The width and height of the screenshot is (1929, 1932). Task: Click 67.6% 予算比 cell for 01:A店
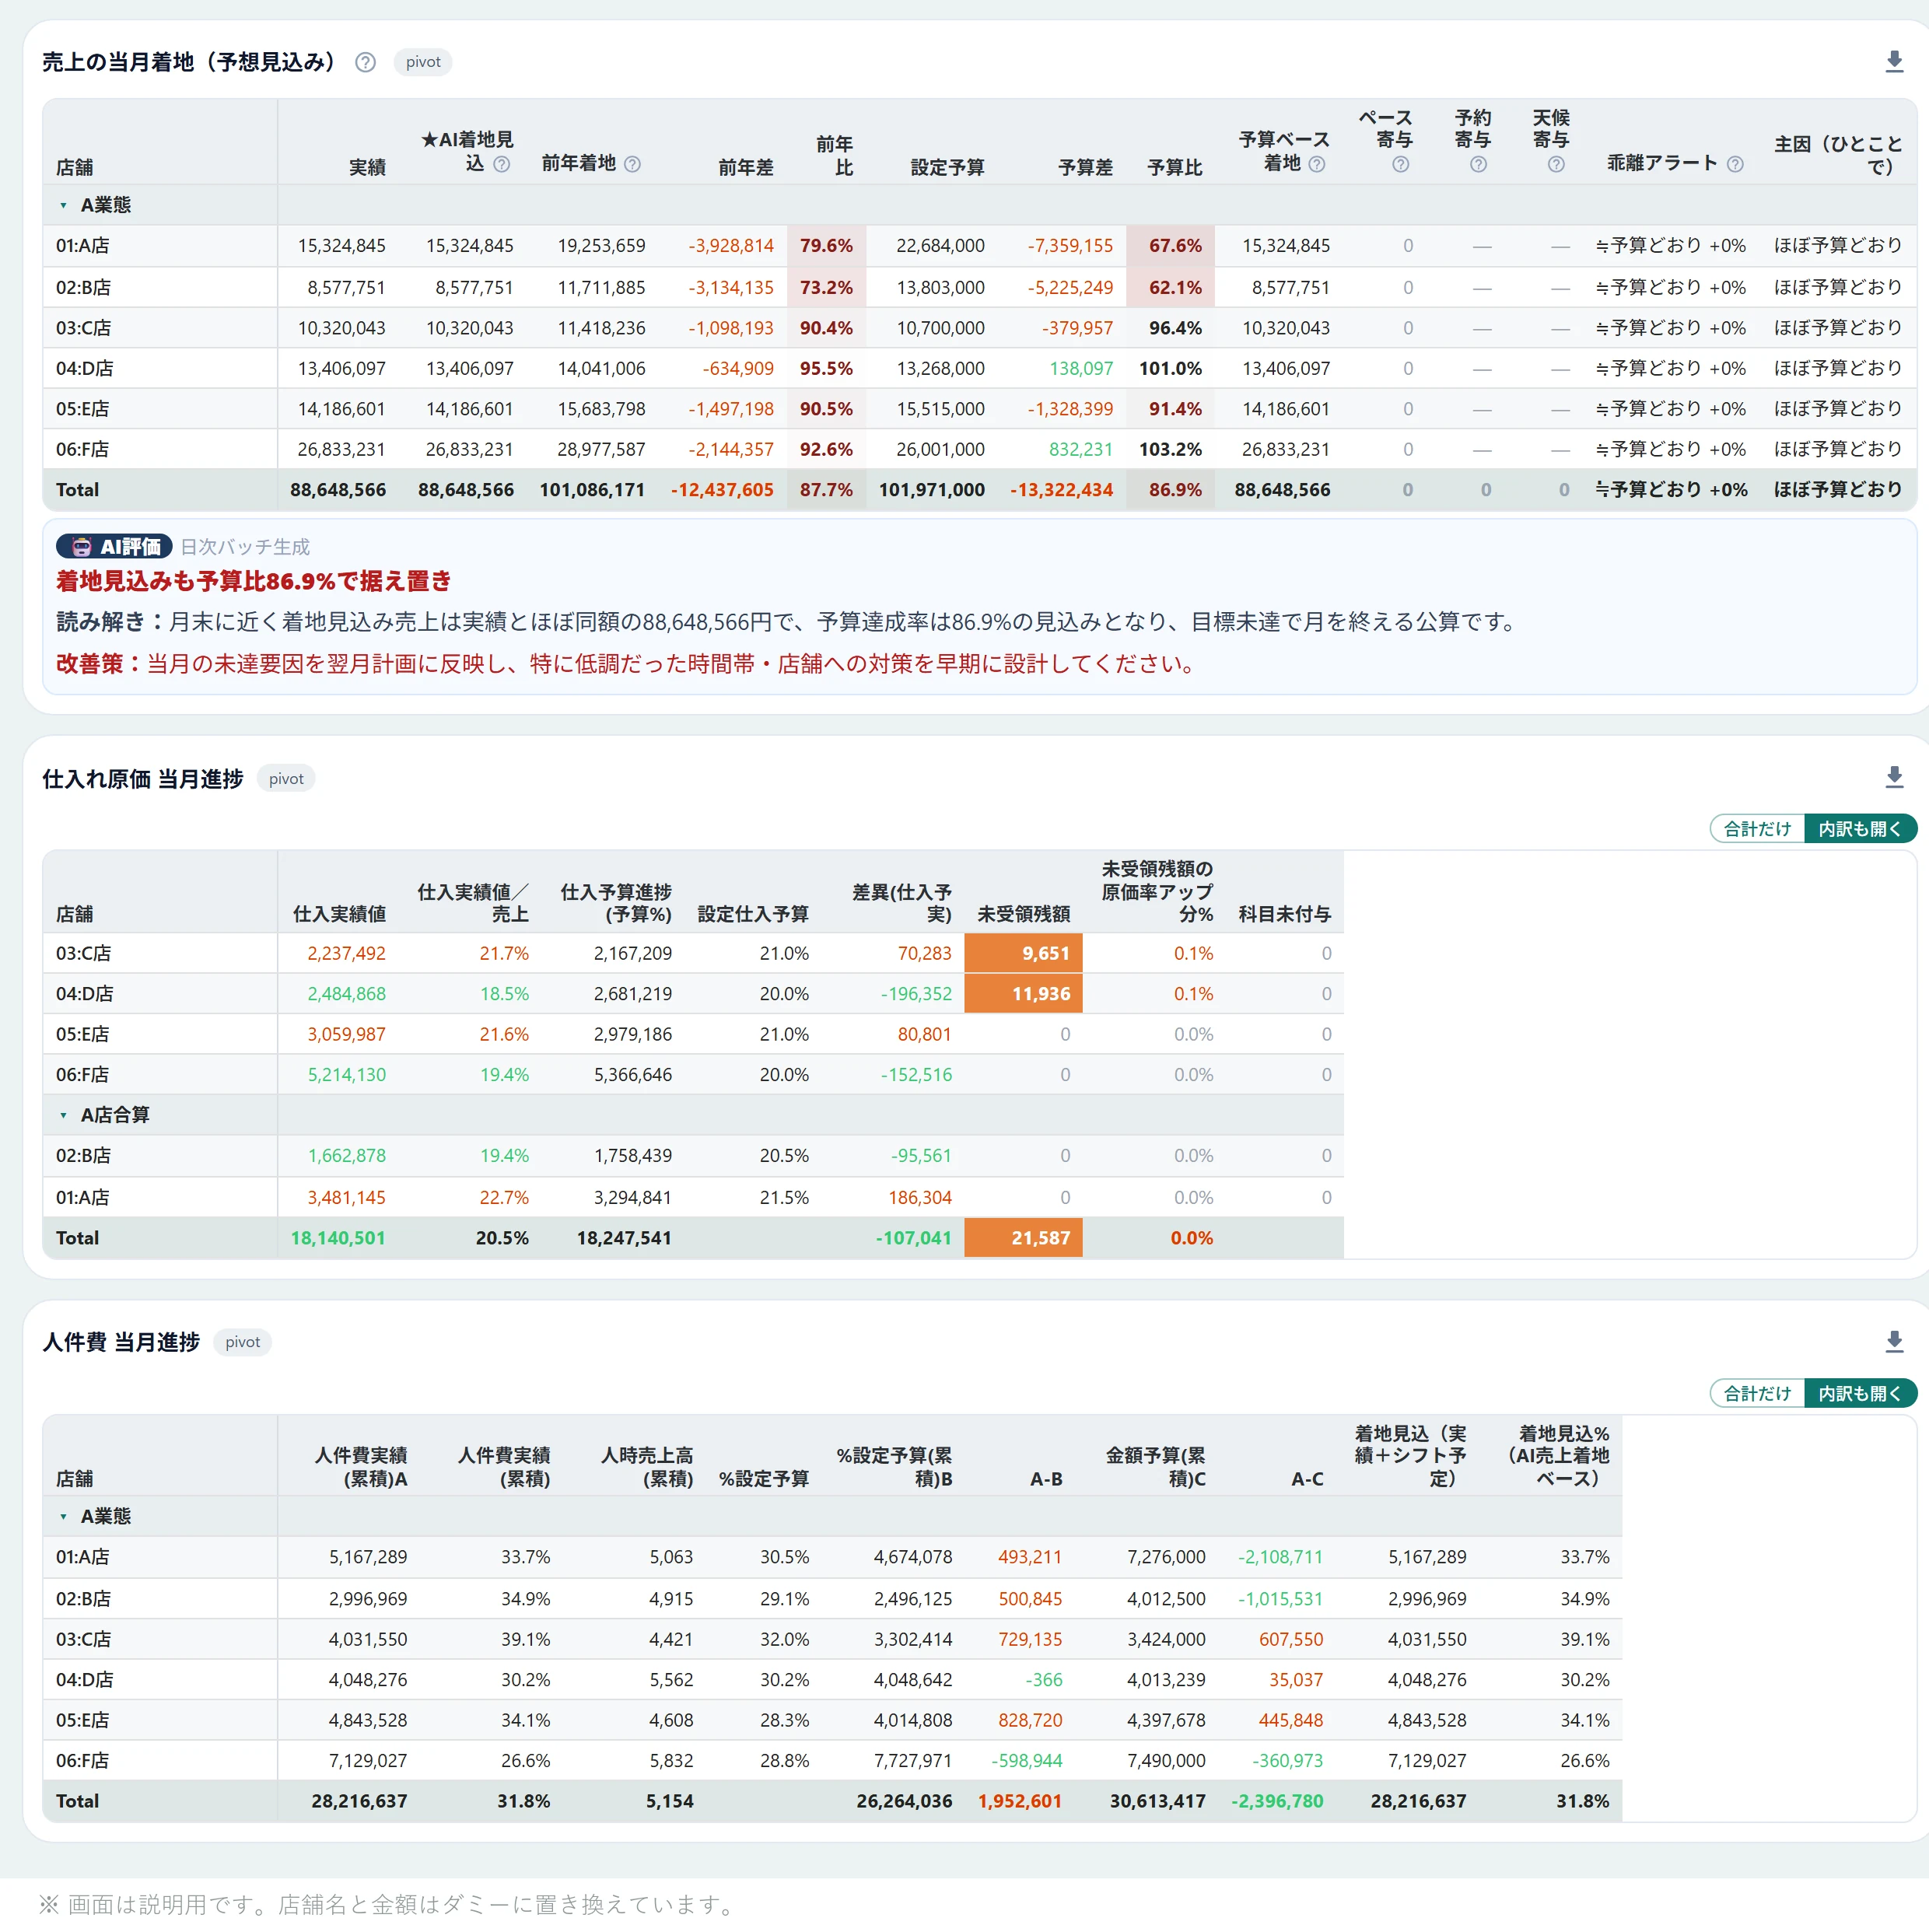(x=1170, y=246)
